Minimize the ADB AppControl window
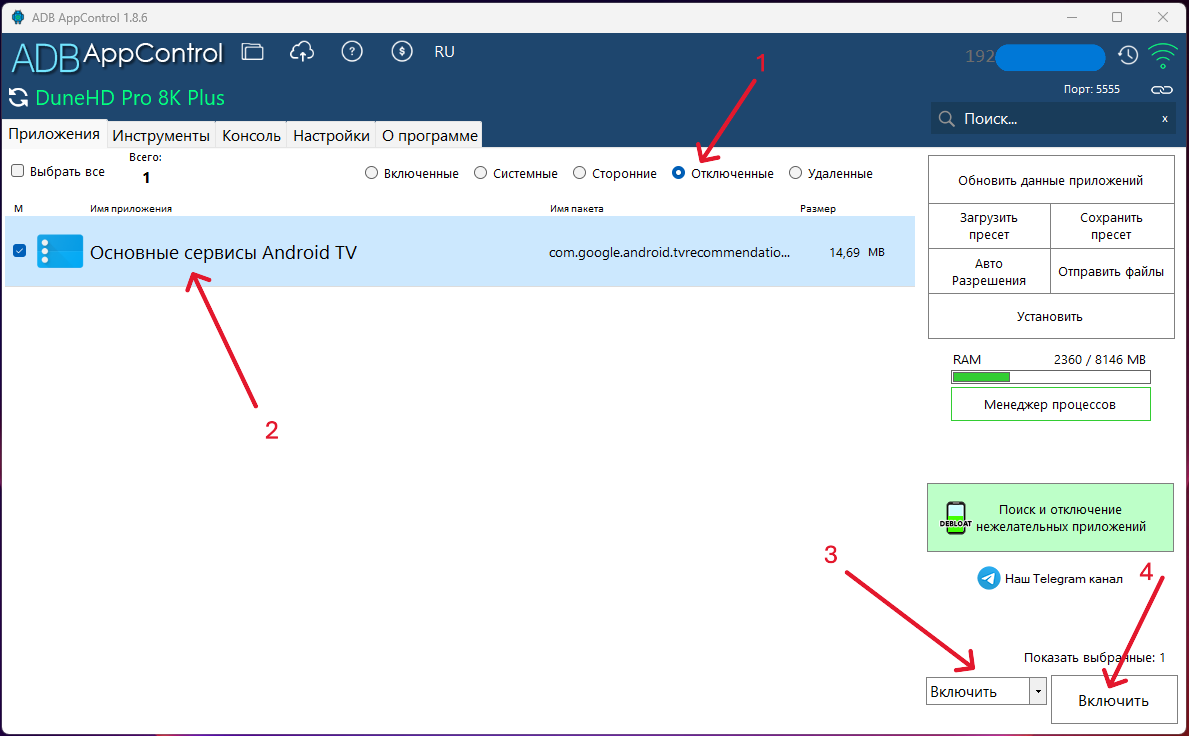Screen dimensions: 1189x736 (1071, 17)
